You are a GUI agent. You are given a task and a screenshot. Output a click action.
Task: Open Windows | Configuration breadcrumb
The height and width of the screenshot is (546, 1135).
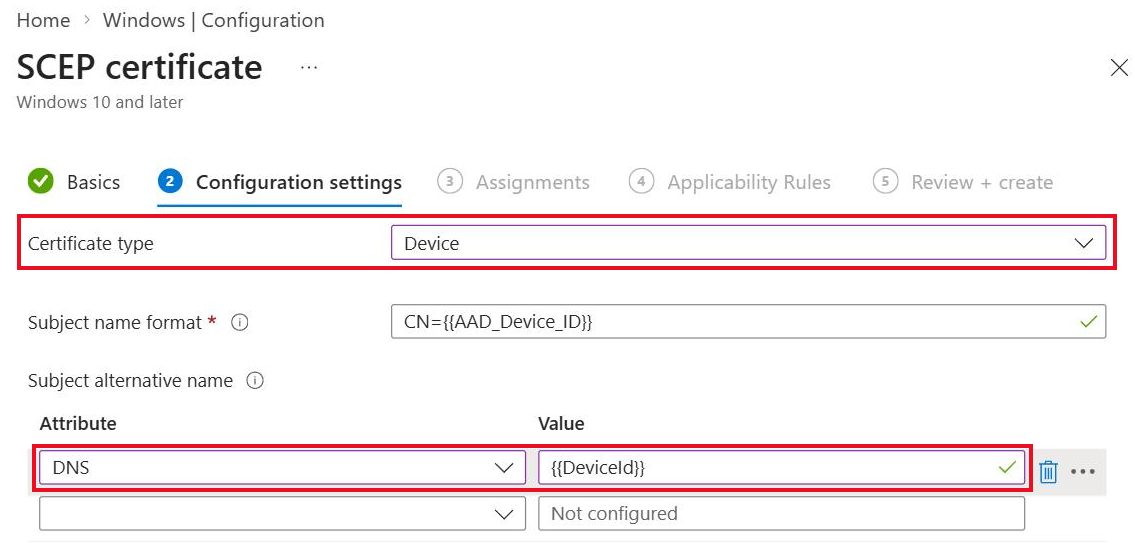click(x=214, y=20)
